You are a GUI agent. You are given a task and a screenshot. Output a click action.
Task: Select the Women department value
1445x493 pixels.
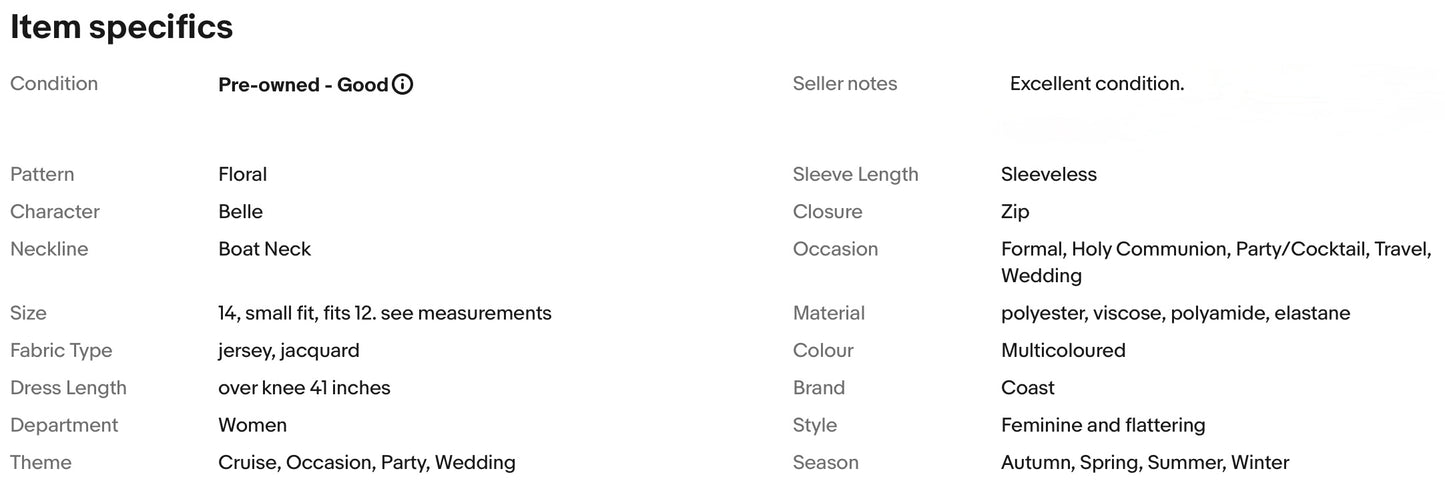pyautogui.click(x=253, y=425)
